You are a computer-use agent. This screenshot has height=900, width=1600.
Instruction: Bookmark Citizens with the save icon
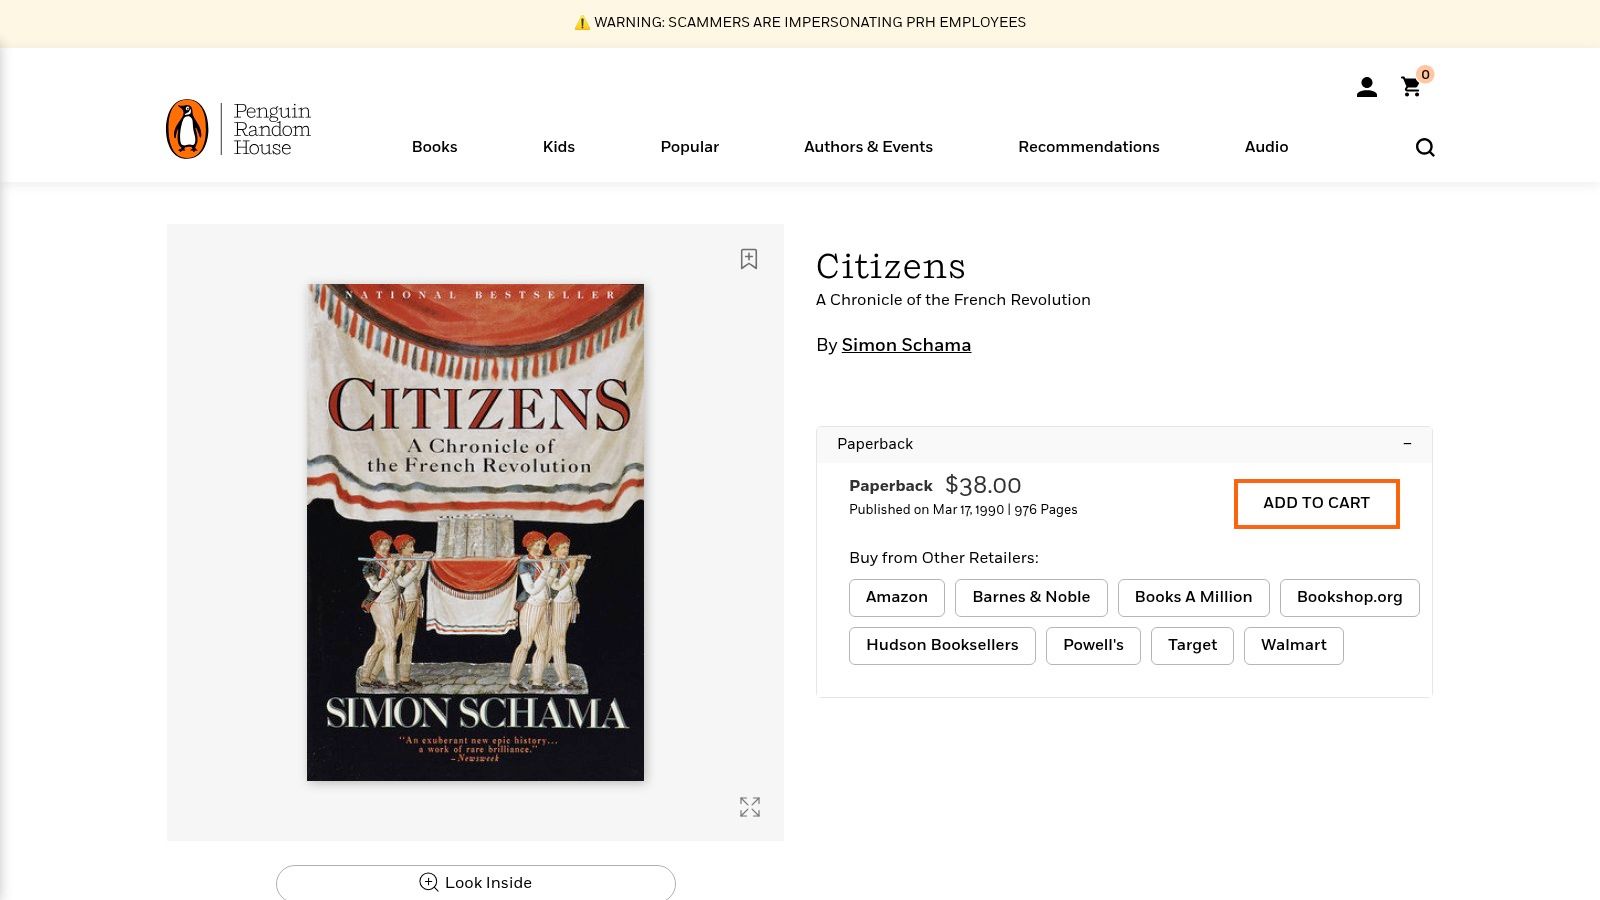[x=749, y=259]
